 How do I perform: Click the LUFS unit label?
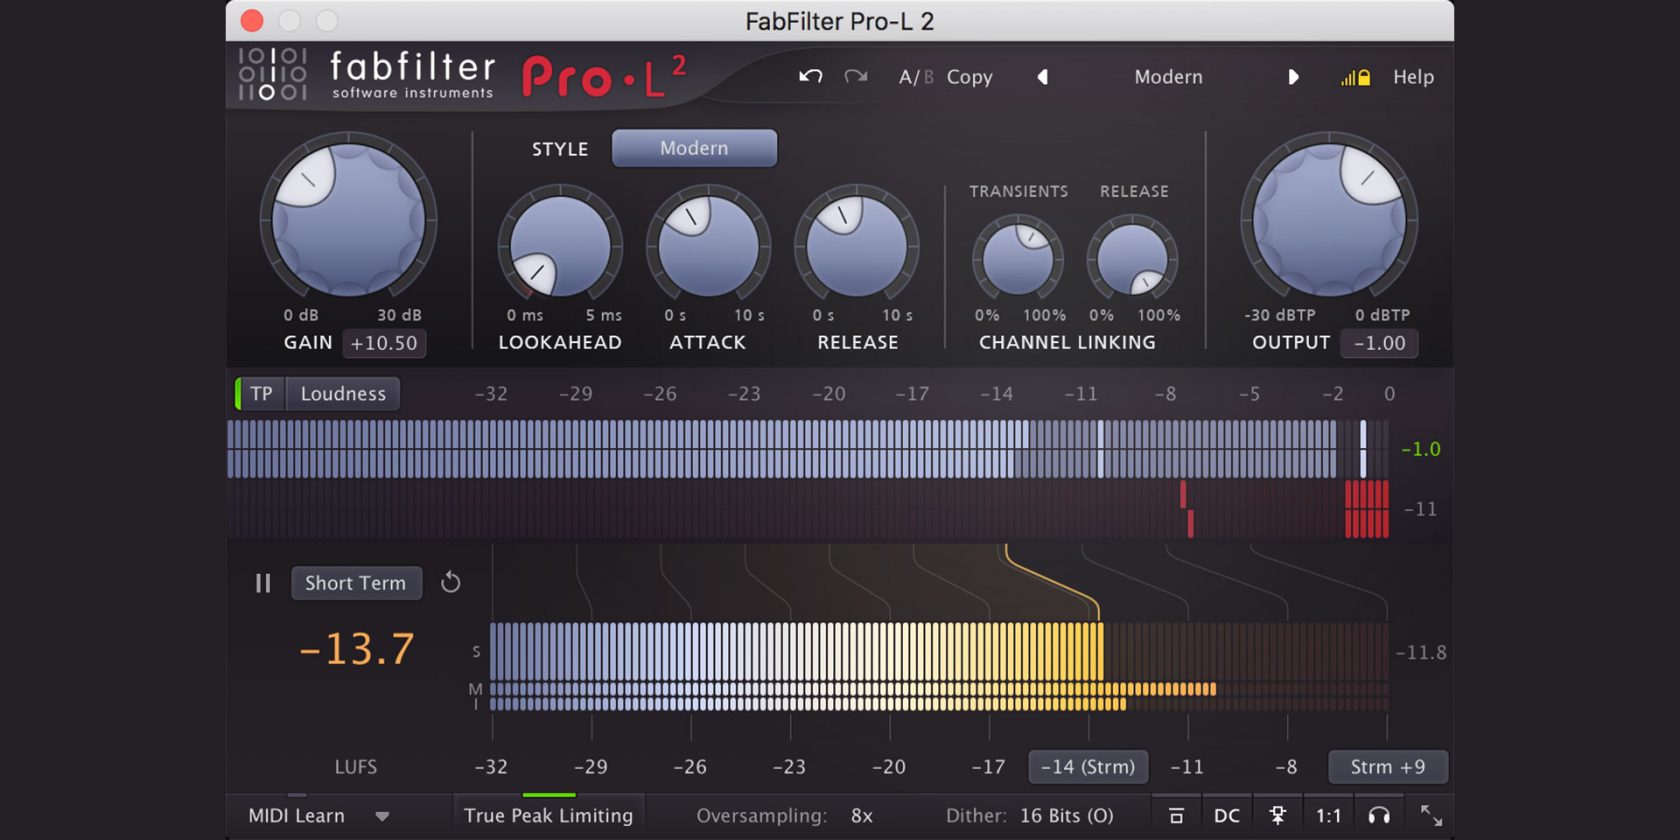356,767
